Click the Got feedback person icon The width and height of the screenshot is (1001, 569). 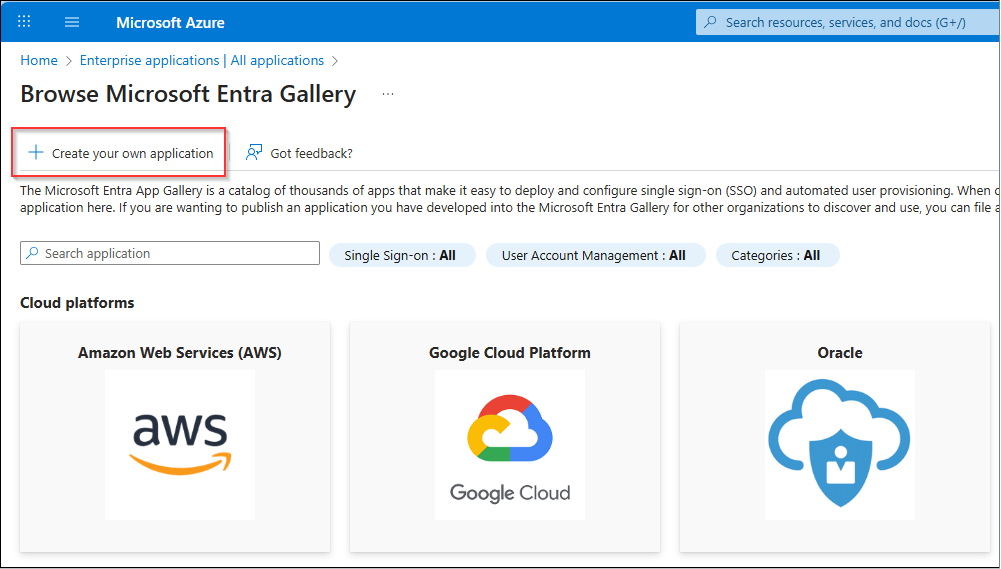[x=254, y=153]
